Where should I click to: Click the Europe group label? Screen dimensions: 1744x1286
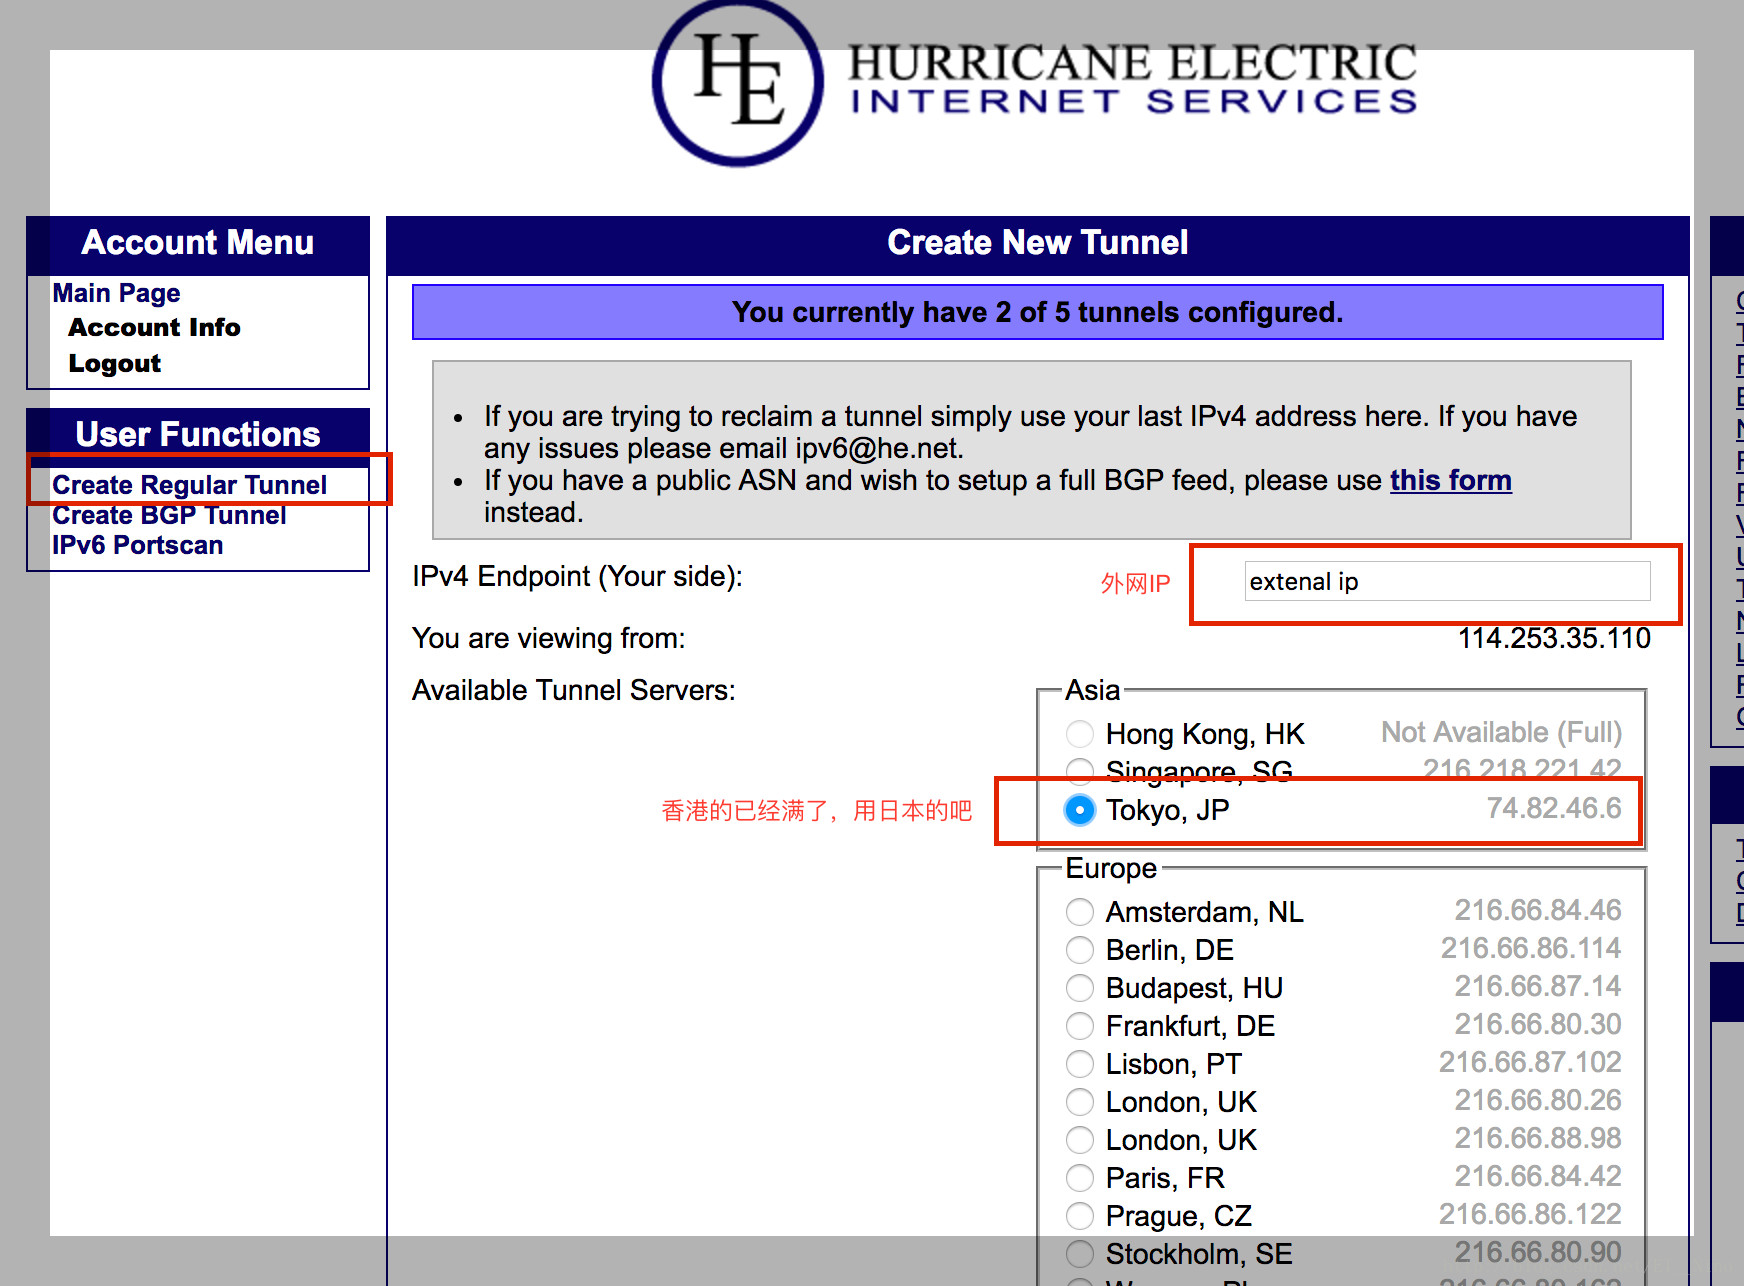click(x=1111, y=868)
